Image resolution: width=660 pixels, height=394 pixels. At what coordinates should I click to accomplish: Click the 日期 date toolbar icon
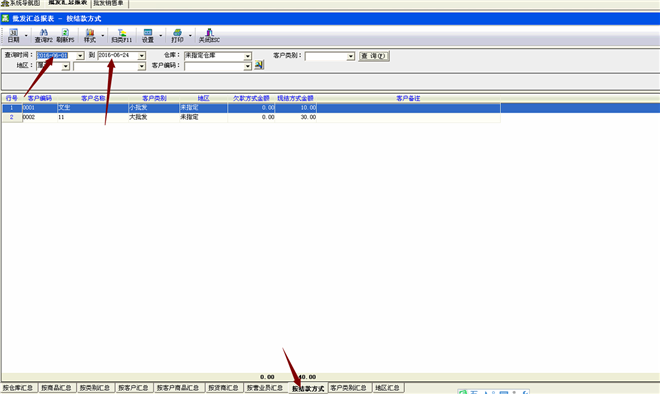[x=13, y=35]
